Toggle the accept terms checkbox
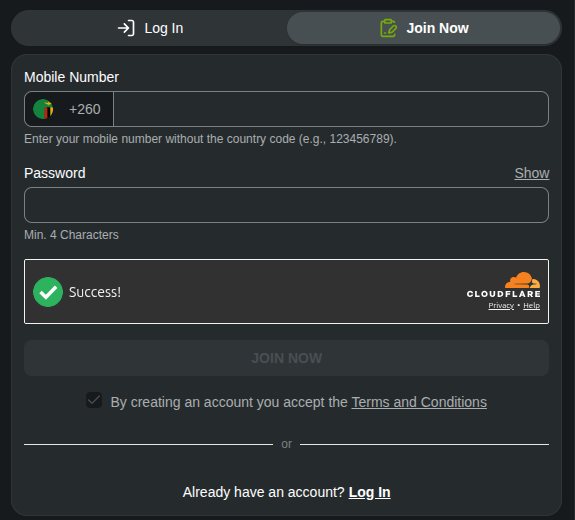575x520 pixels. coord(94,400)
